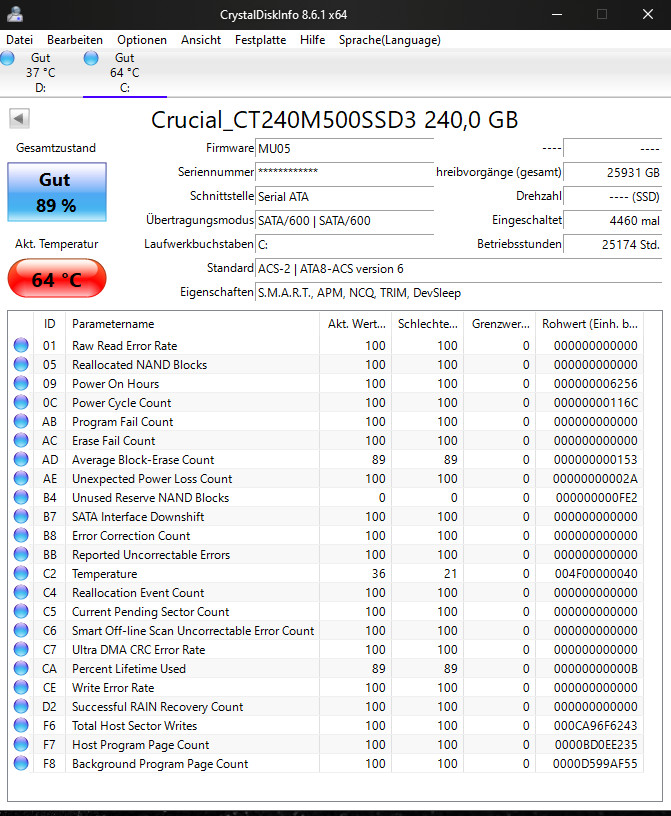Screen dimensions: 671x816
Task: Click the raw value 000000000FE2
Action: (x=596, y=498)
